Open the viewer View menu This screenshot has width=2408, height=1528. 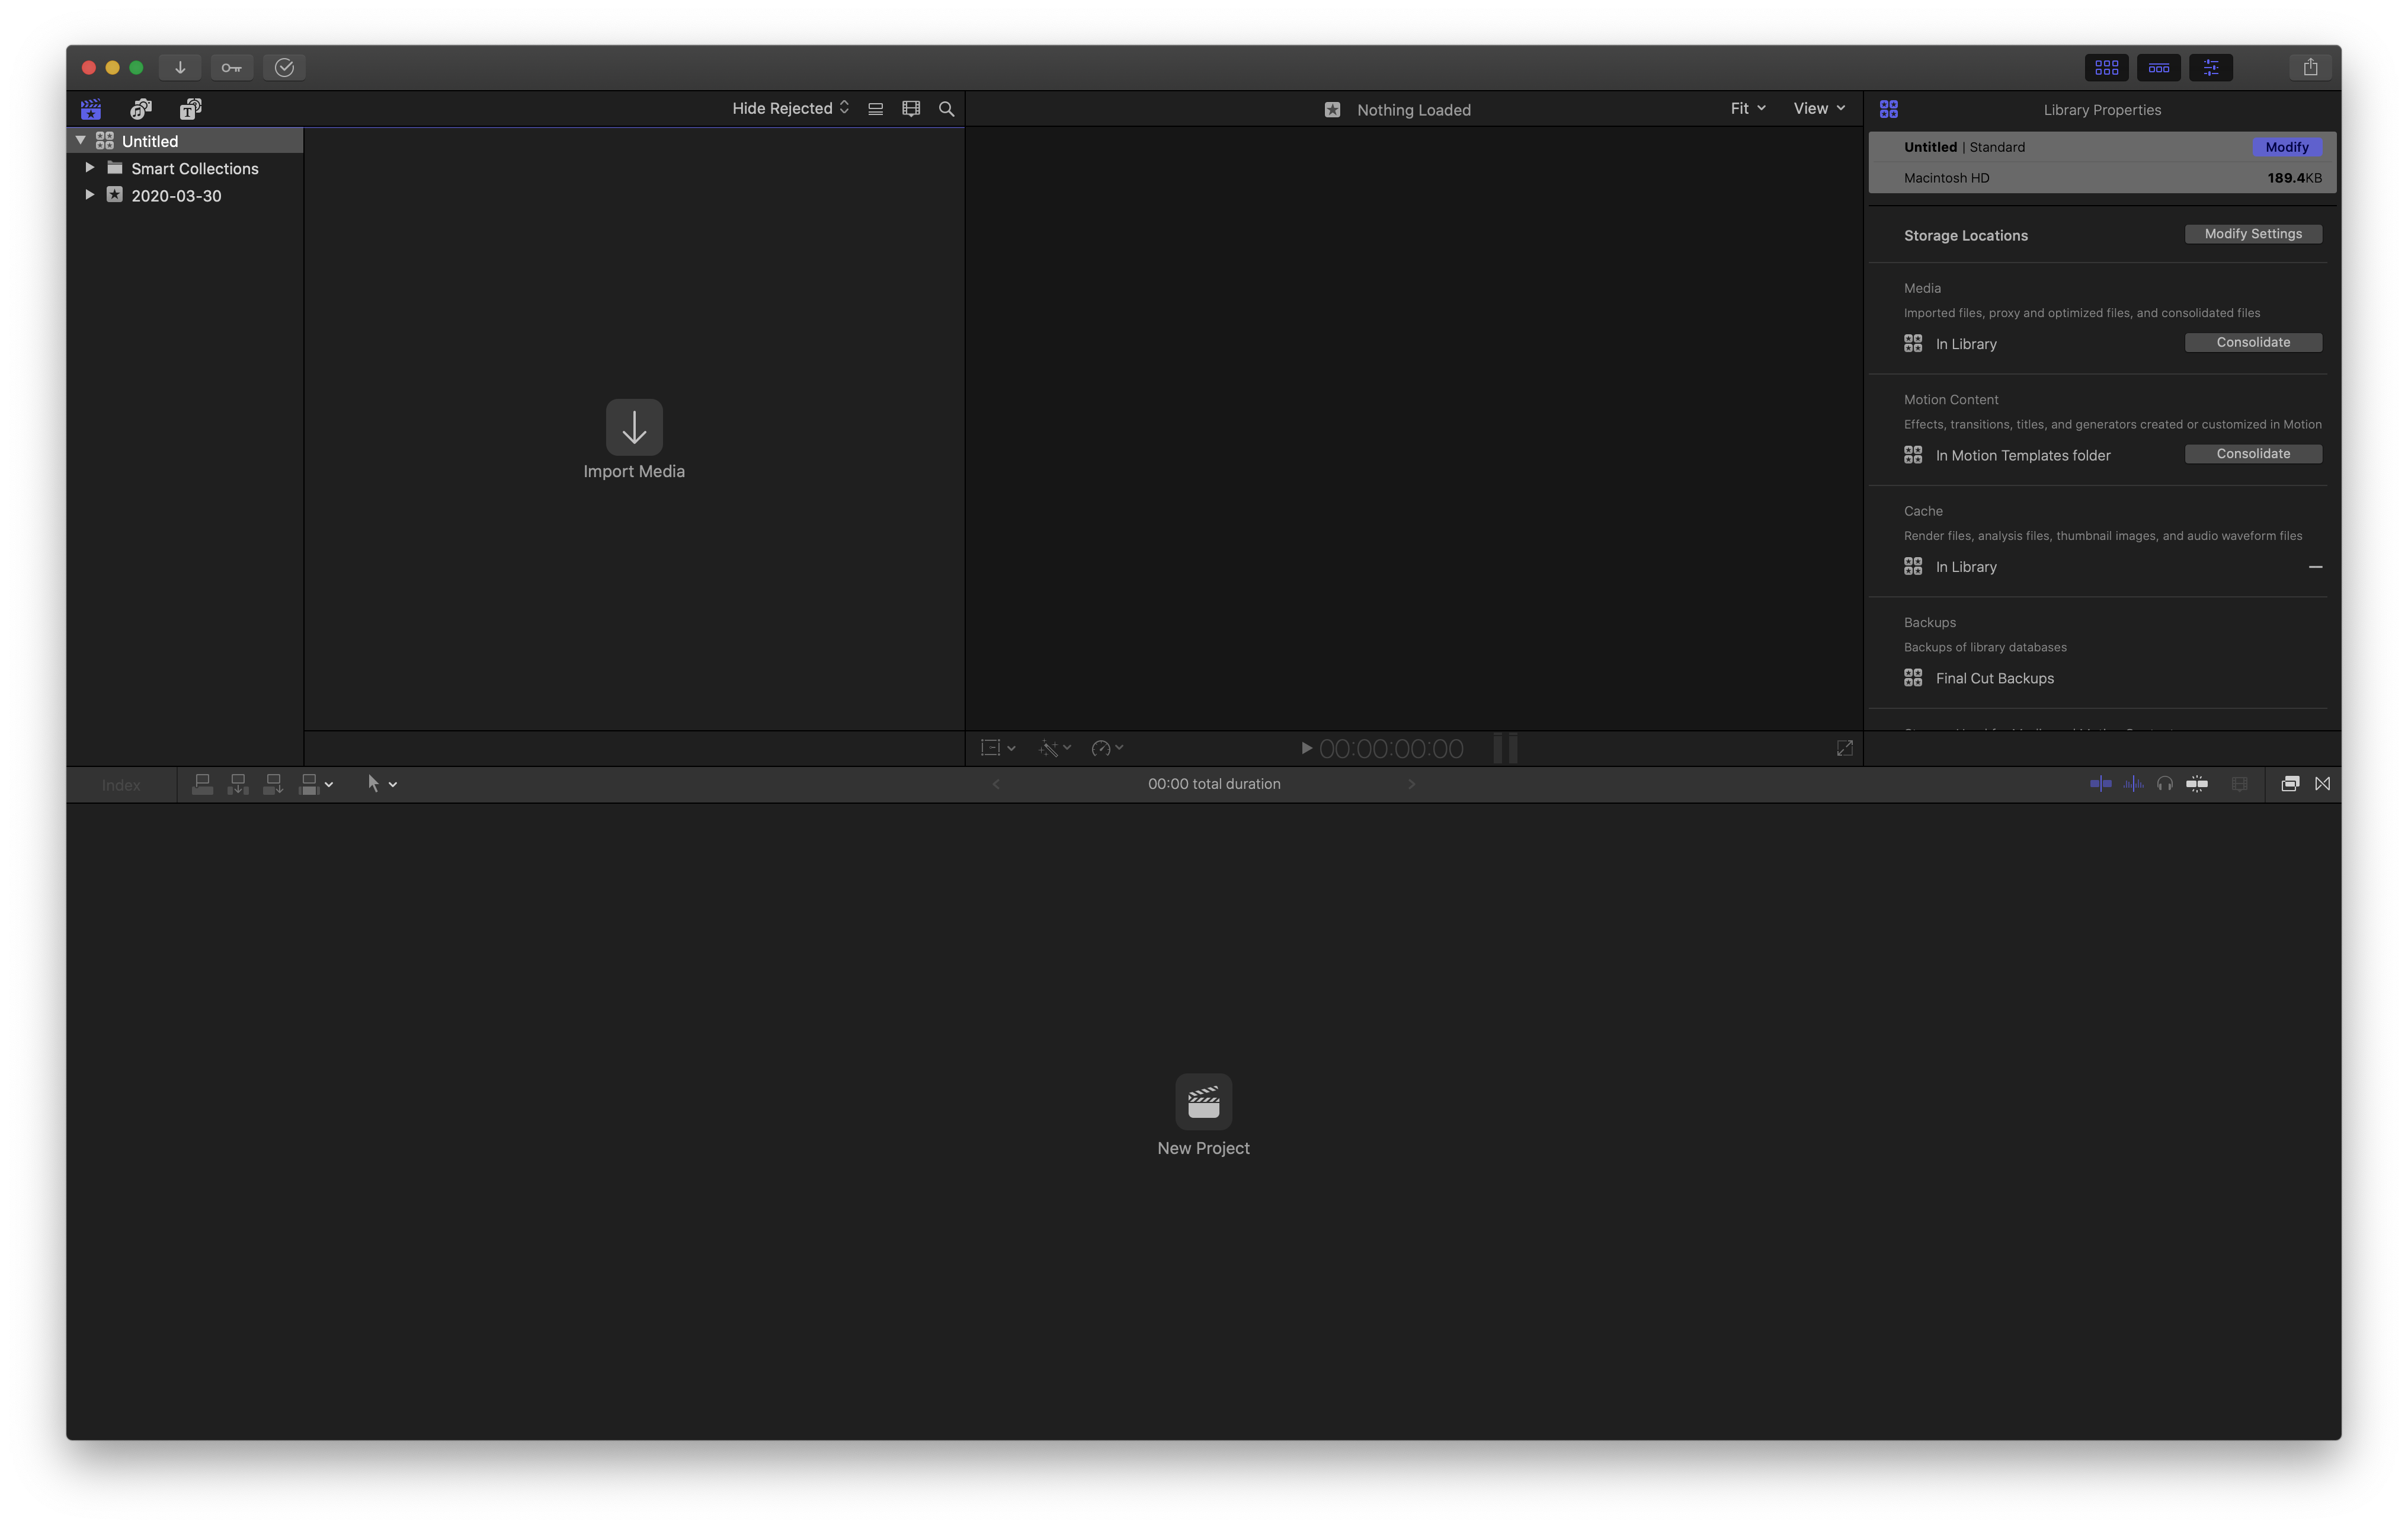[1818, 108]
